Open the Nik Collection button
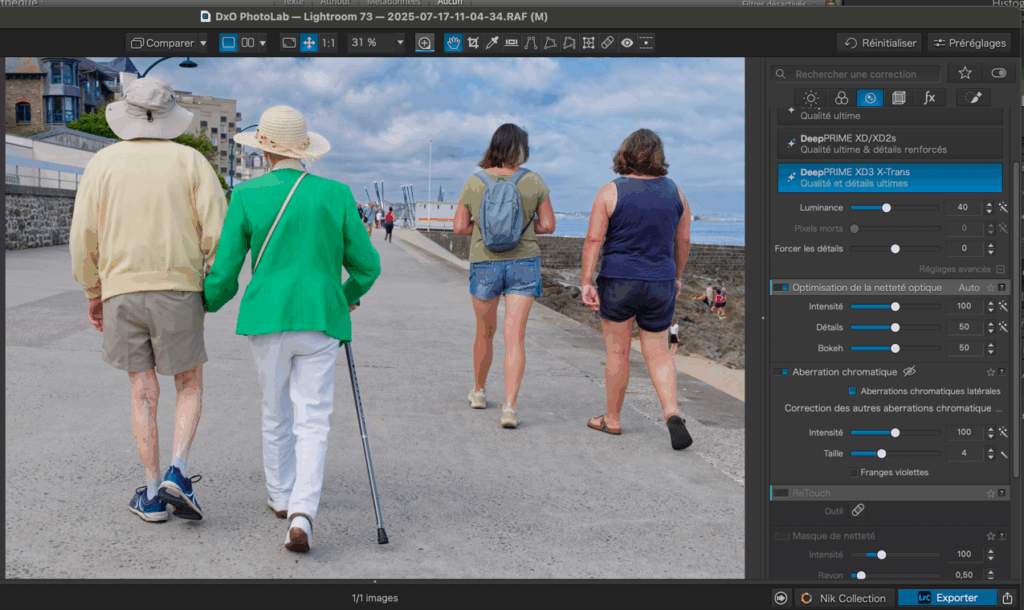The width and height of the screenshot is (1024, 610). click(x=843, y=598)
